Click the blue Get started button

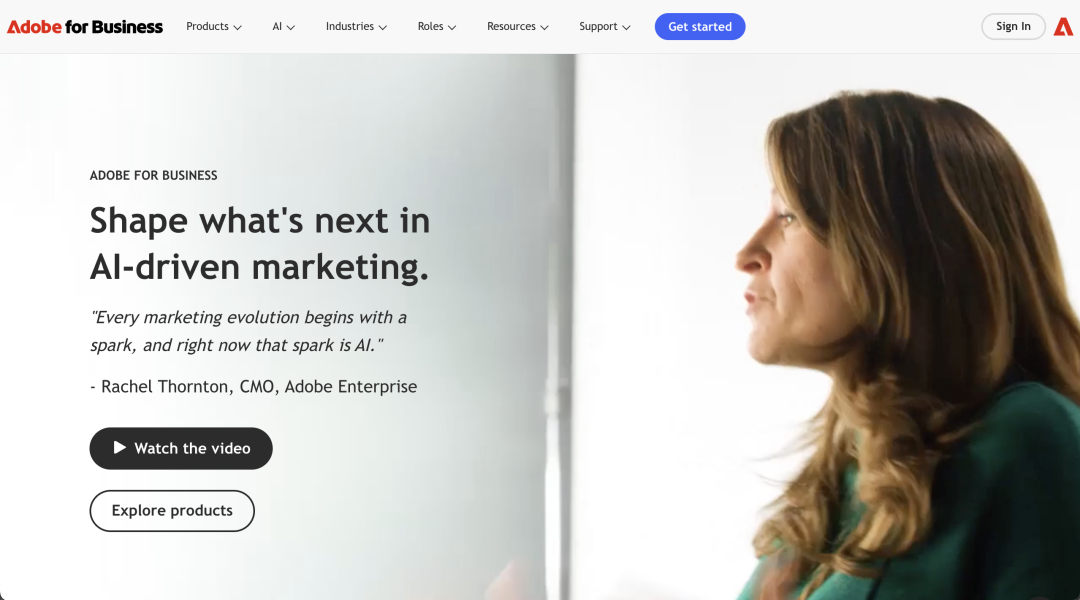[700, 27]
